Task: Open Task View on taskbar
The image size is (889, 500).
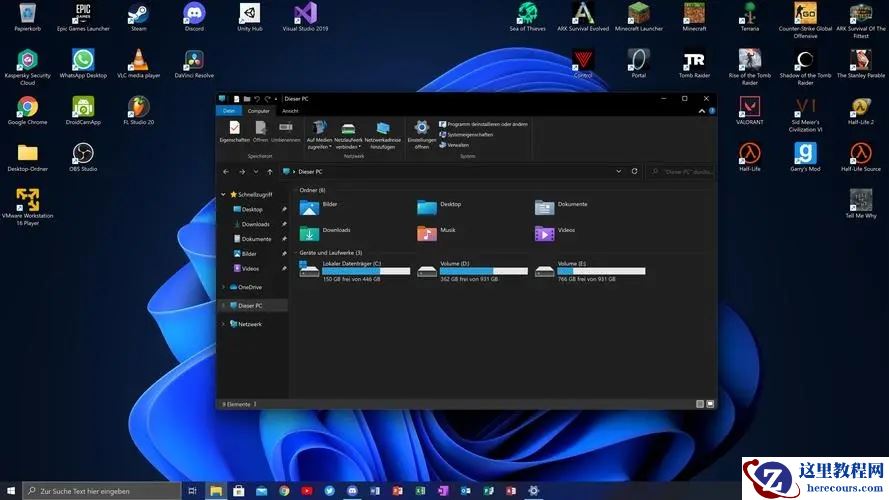Action: point(192,491)
